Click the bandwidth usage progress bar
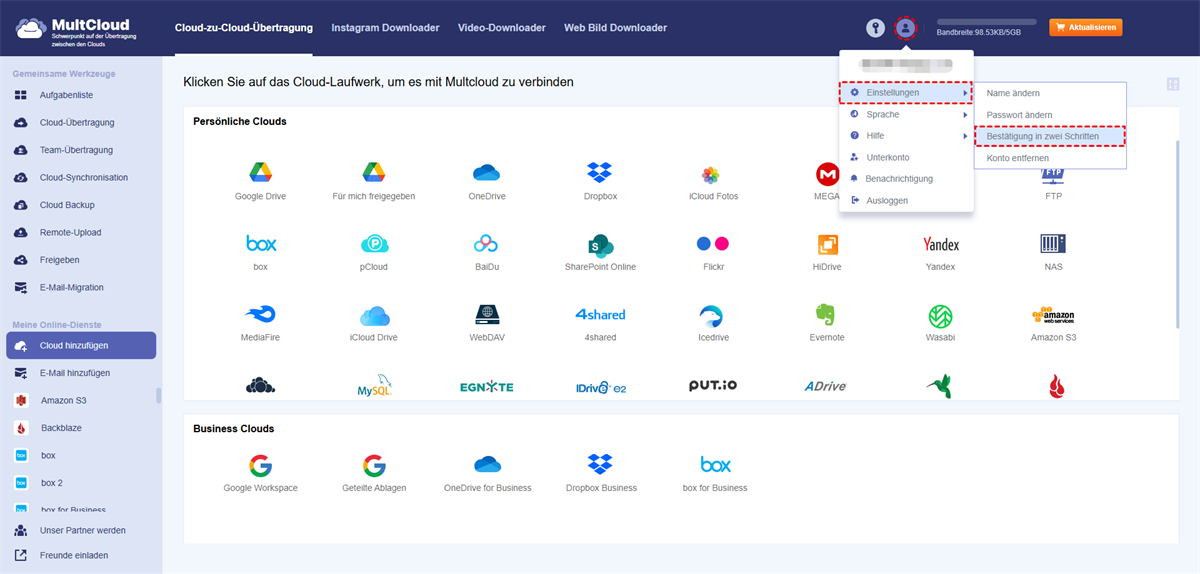1200x574 pixels. pos(986,21)
